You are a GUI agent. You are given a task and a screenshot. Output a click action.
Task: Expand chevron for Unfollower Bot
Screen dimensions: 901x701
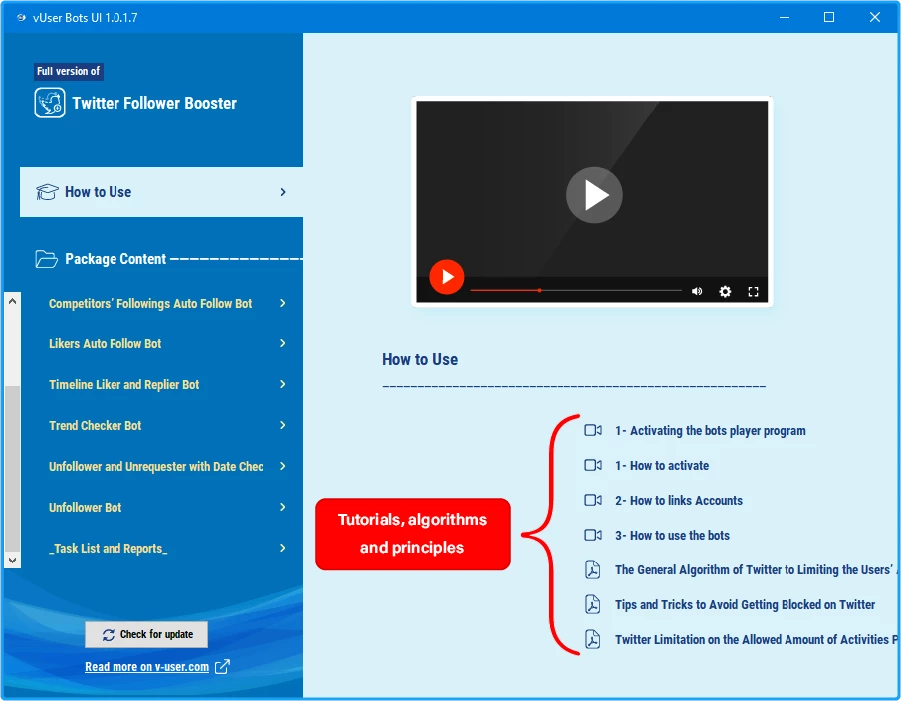(x=283, y=507)
